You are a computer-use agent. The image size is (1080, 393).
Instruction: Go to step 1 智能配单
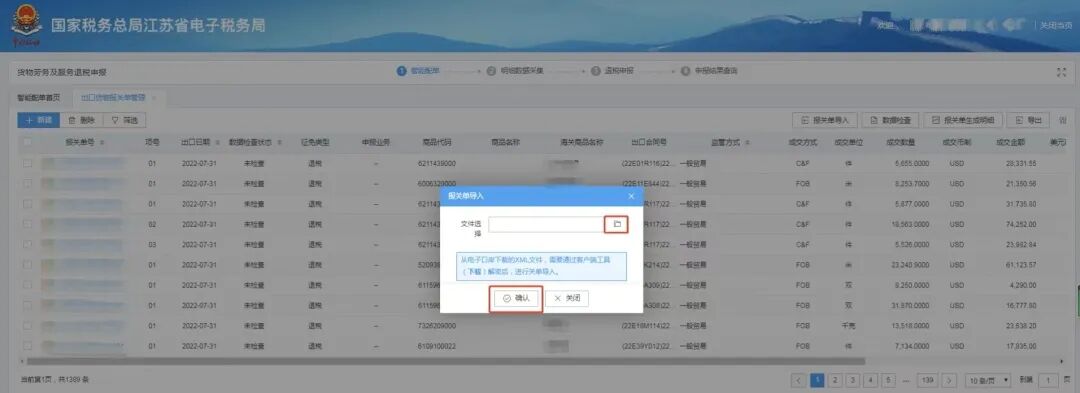(x=419, y=71)
